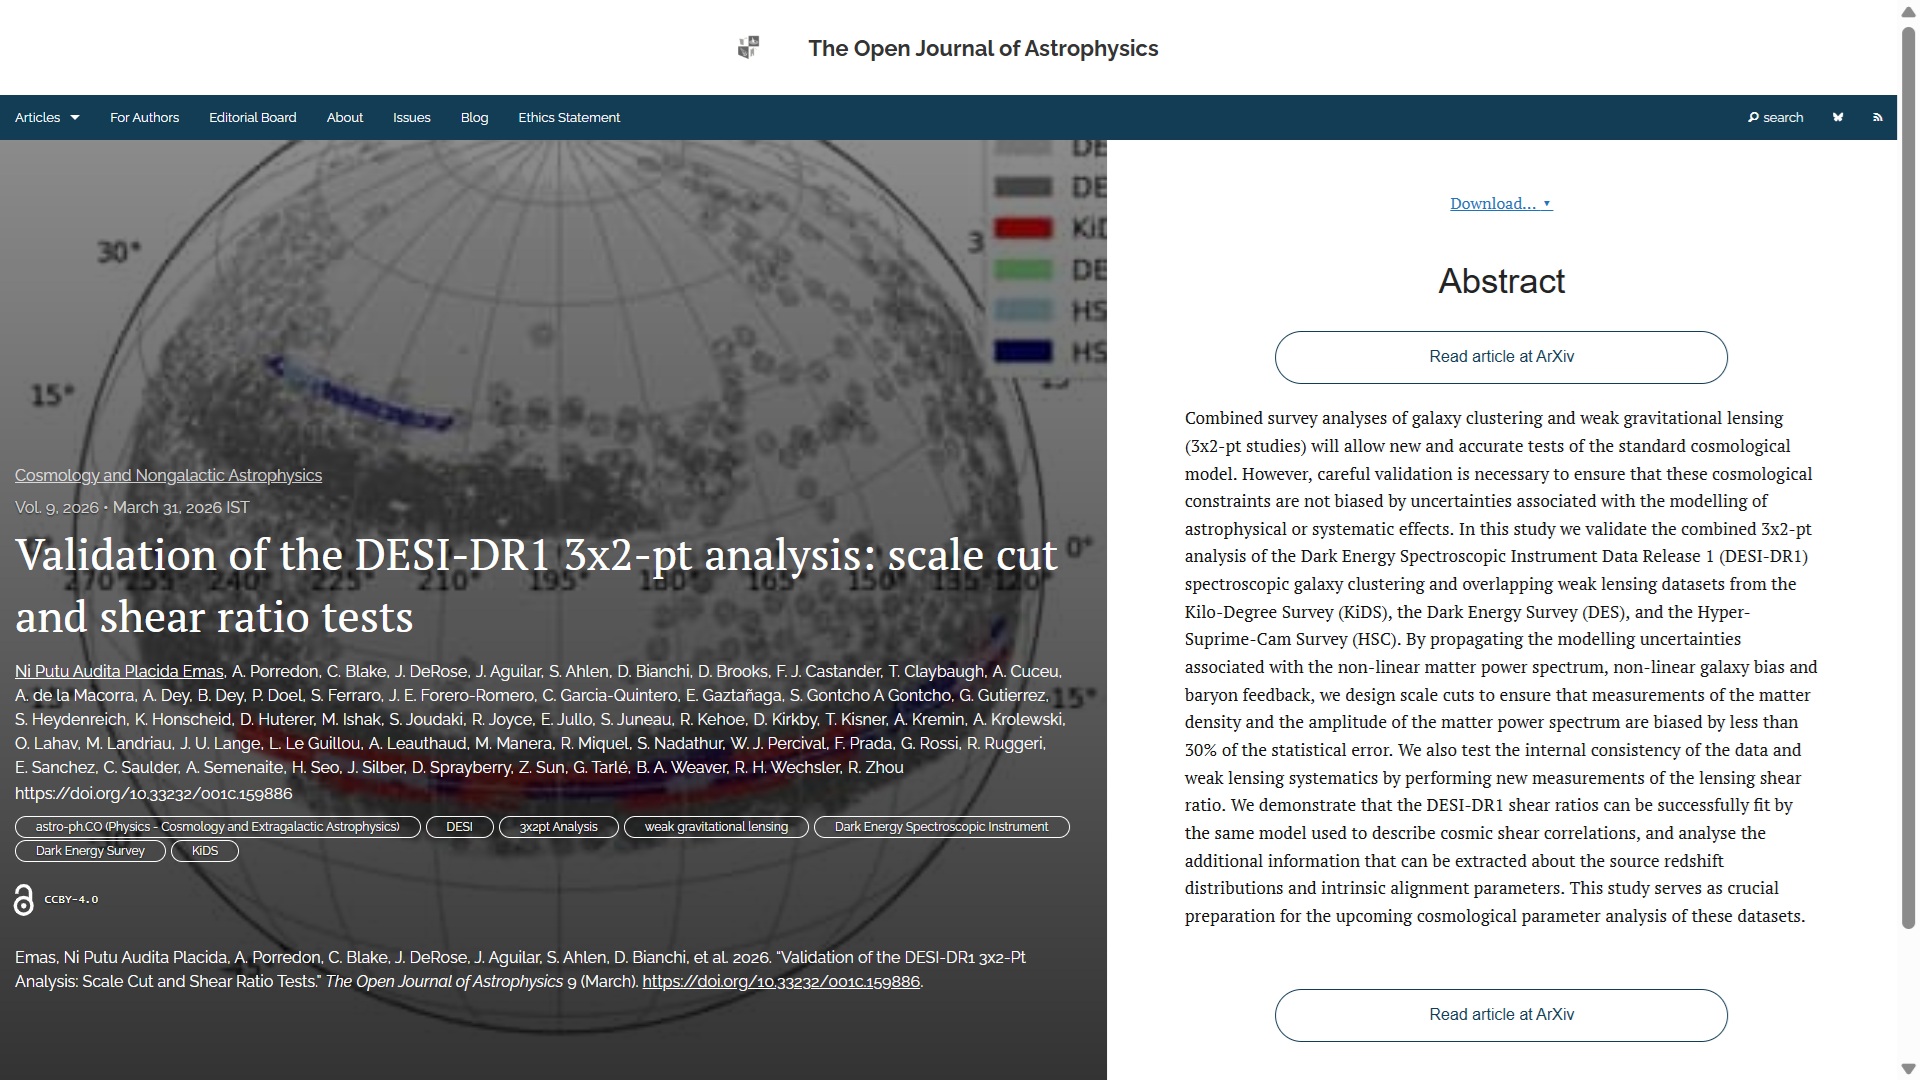Open the Cosmology and Nongalactic Astrophysics section link
1920x1080 pixels.
point(168,476)
